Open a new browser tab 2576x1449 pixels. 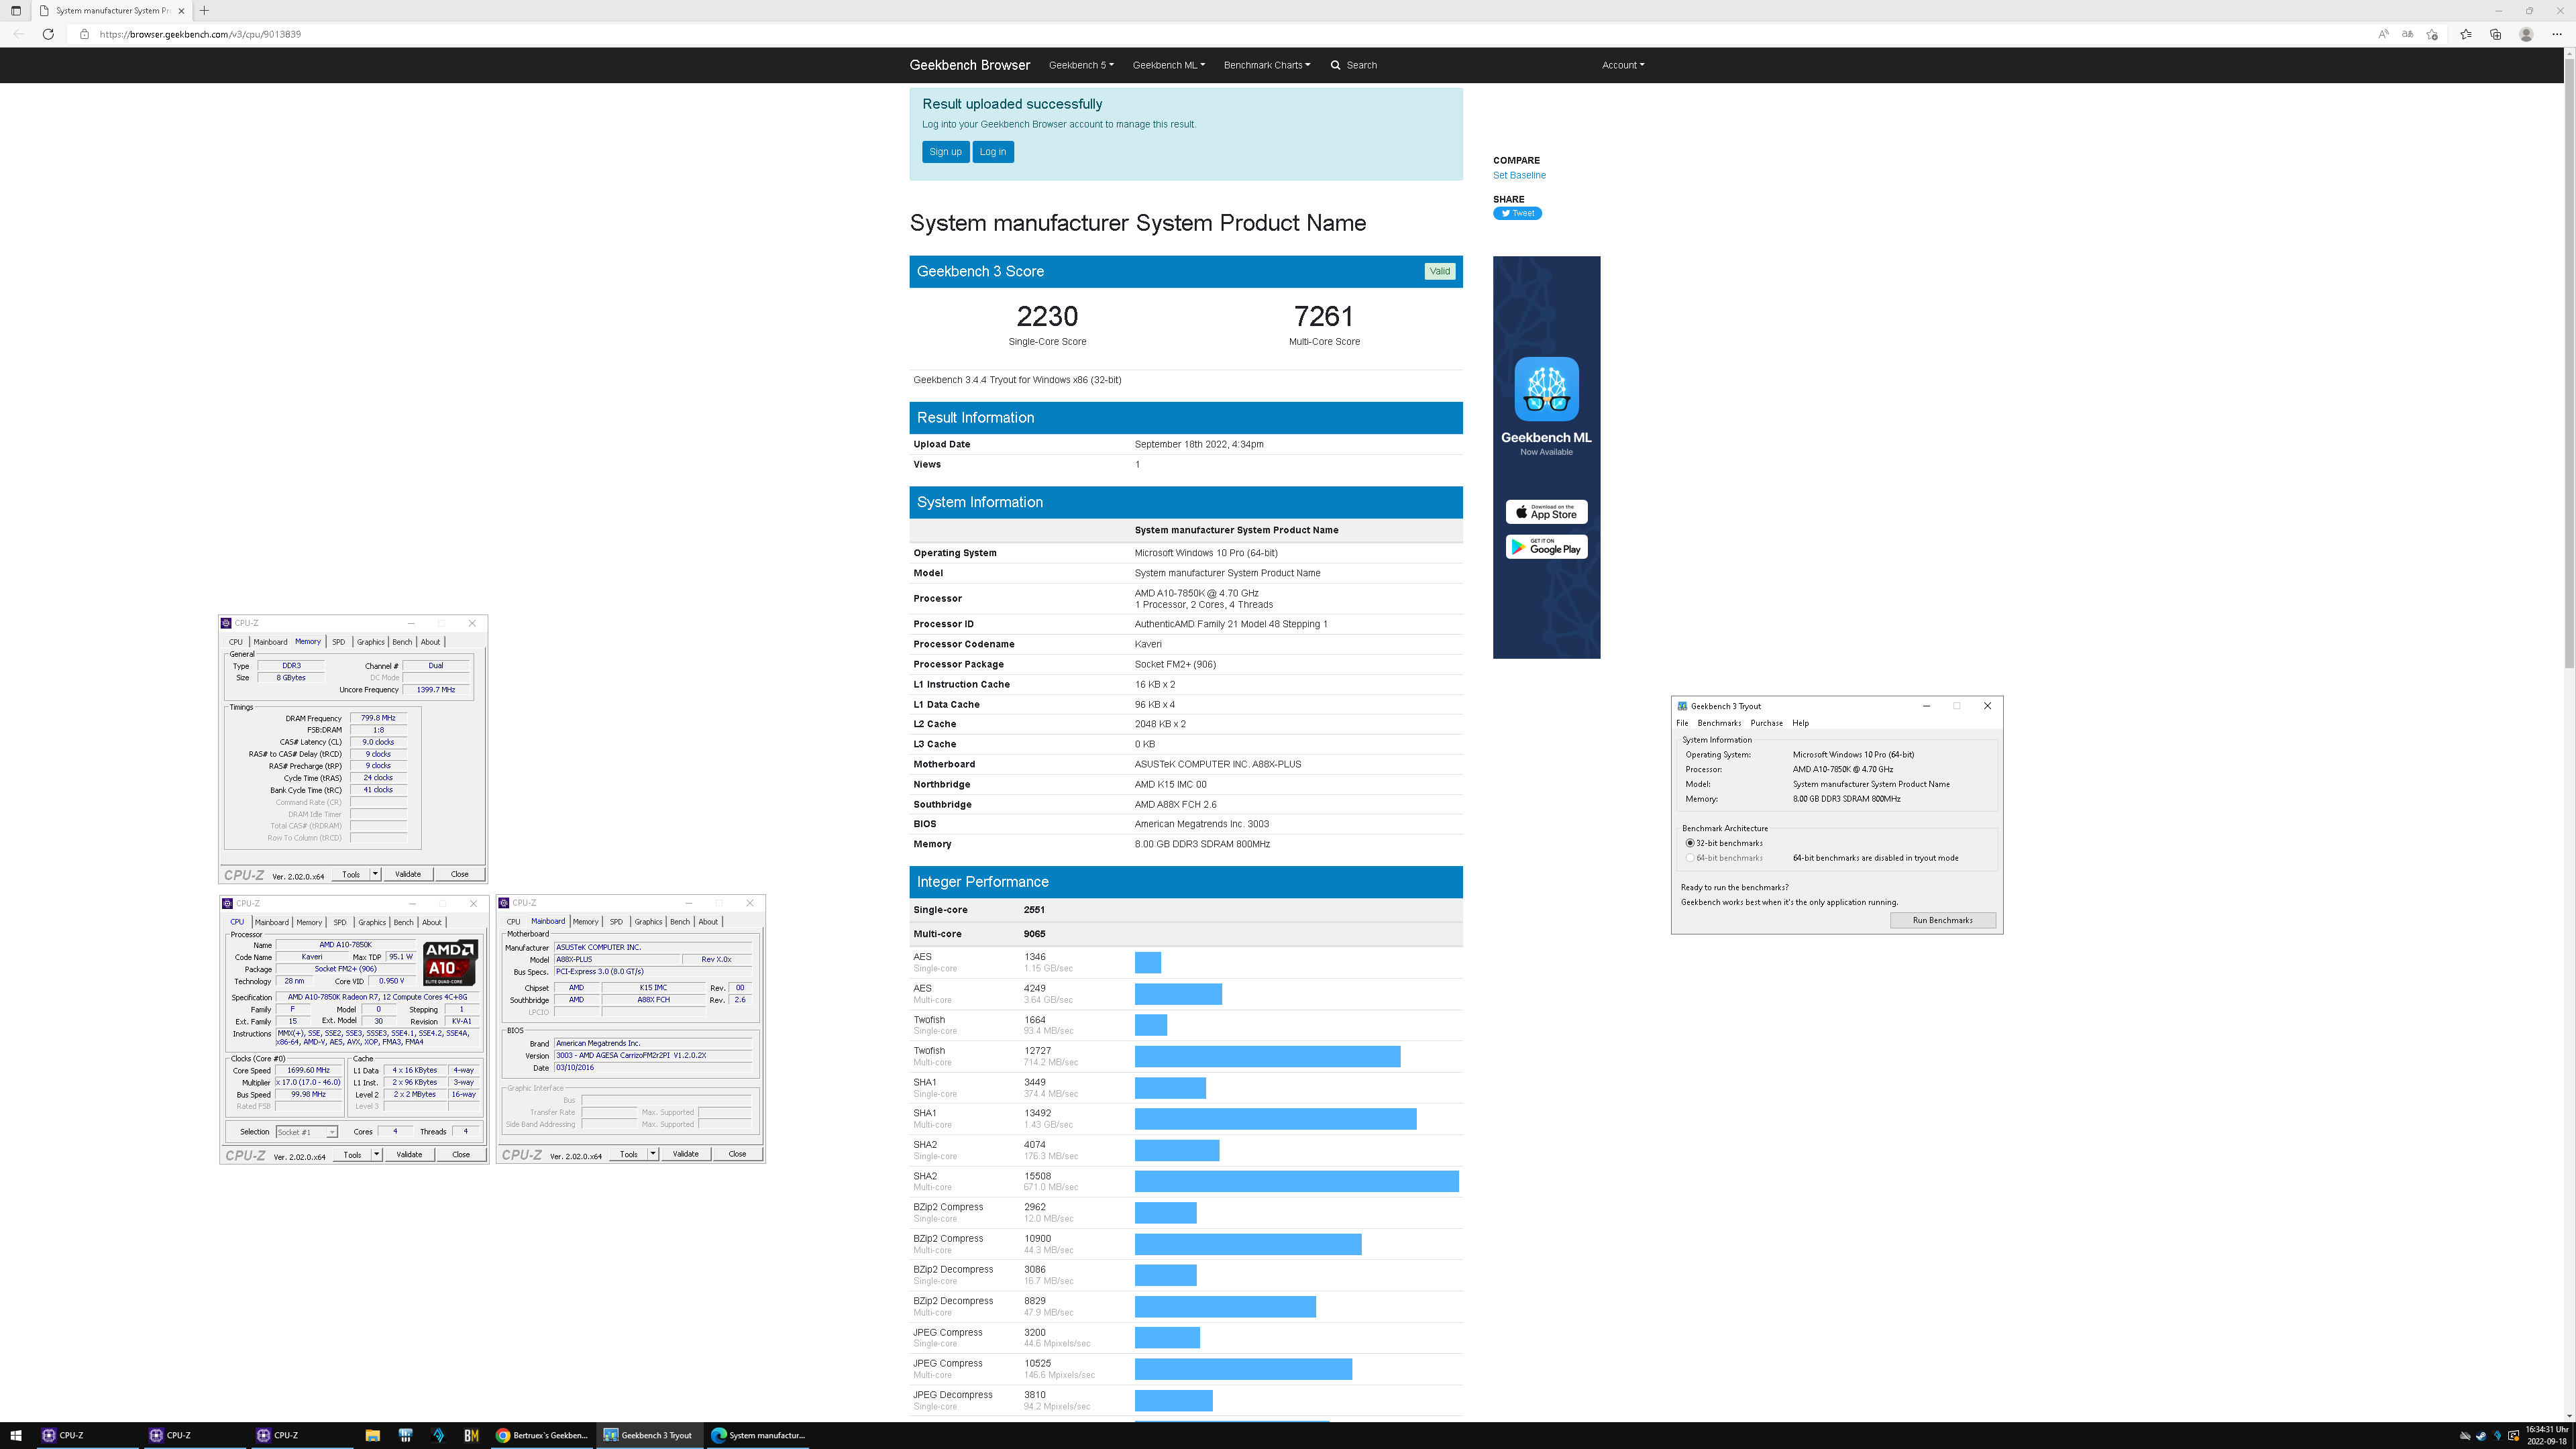coord(204,10)
